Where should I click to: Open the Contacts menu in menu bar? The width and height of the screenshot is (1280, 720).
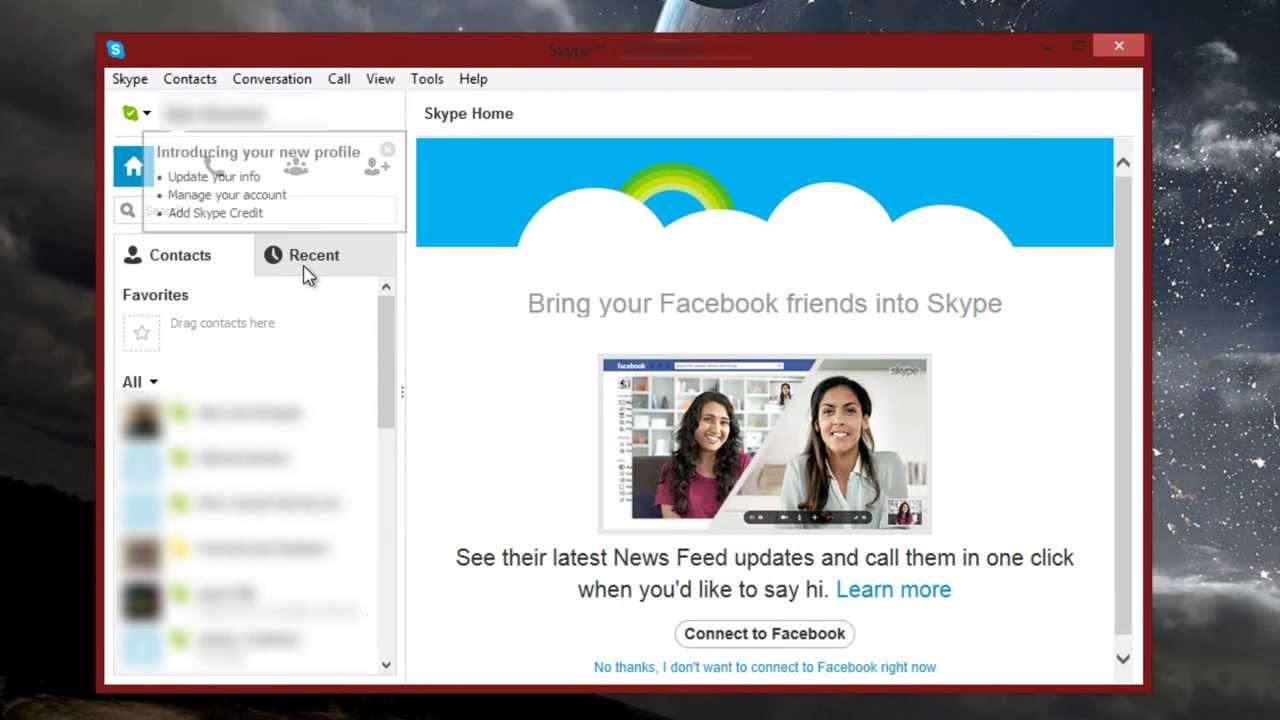pyautogui.click(x=190, y=79)
